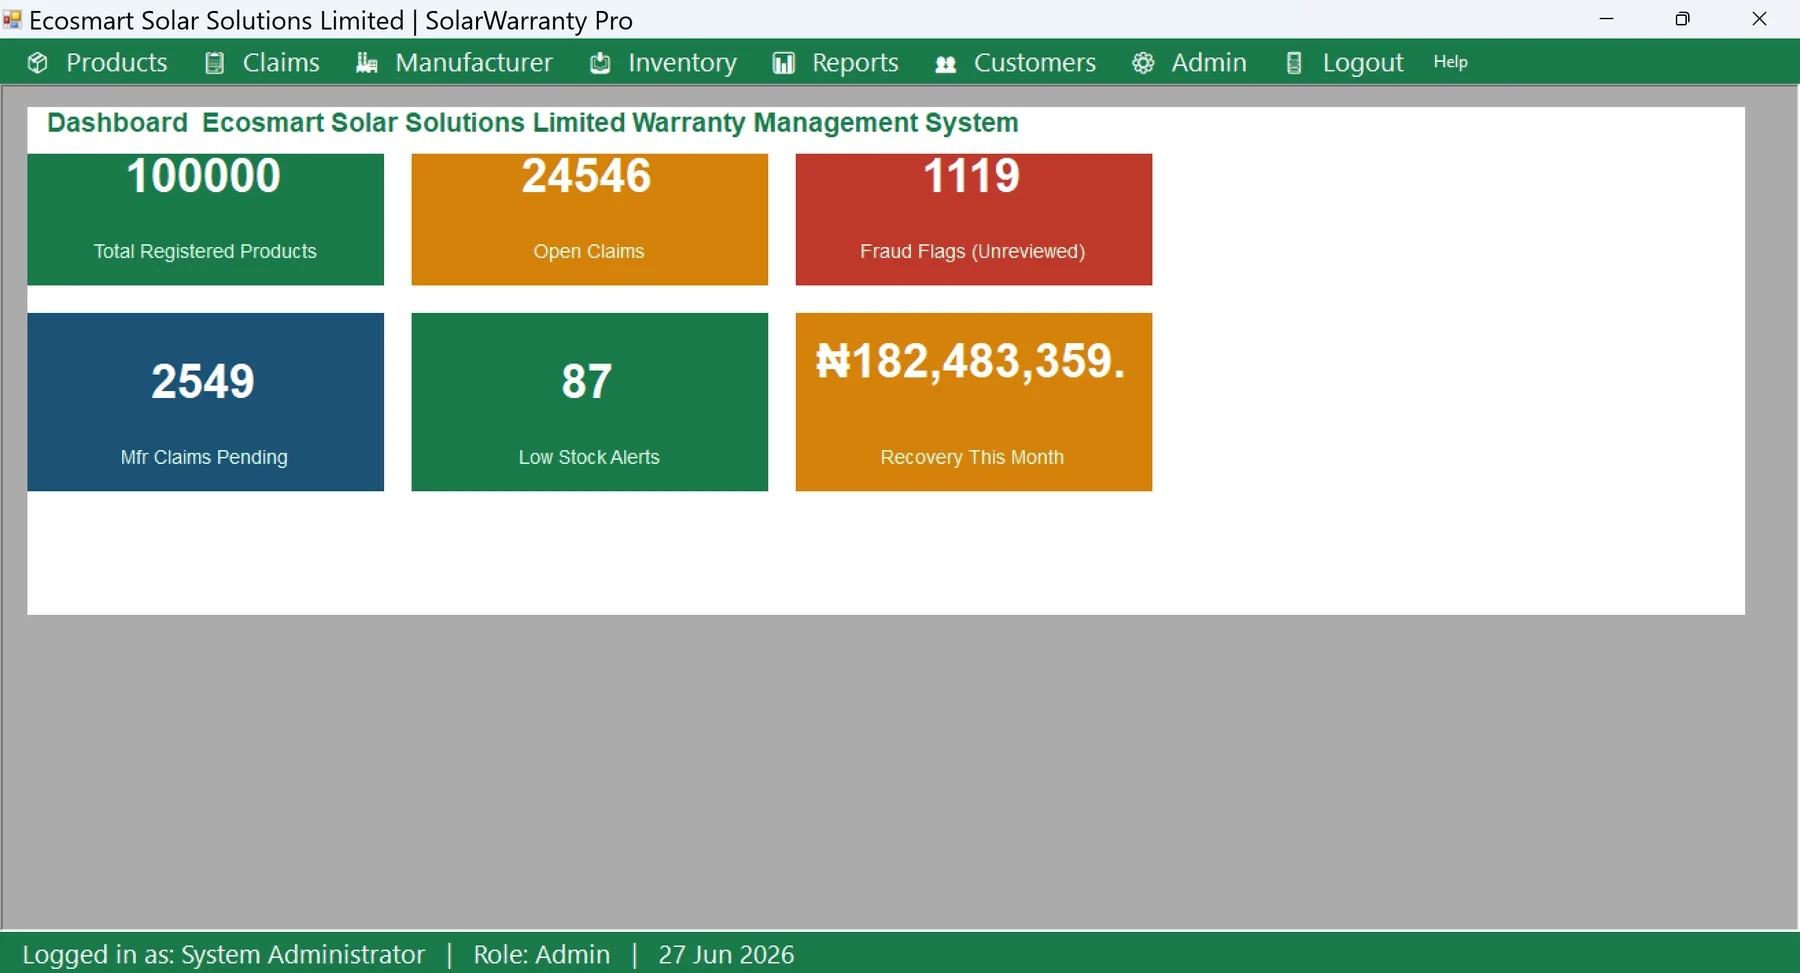Click the Reports chart icon
This screenshot has width=1800, height=973.
coord(784,63)
